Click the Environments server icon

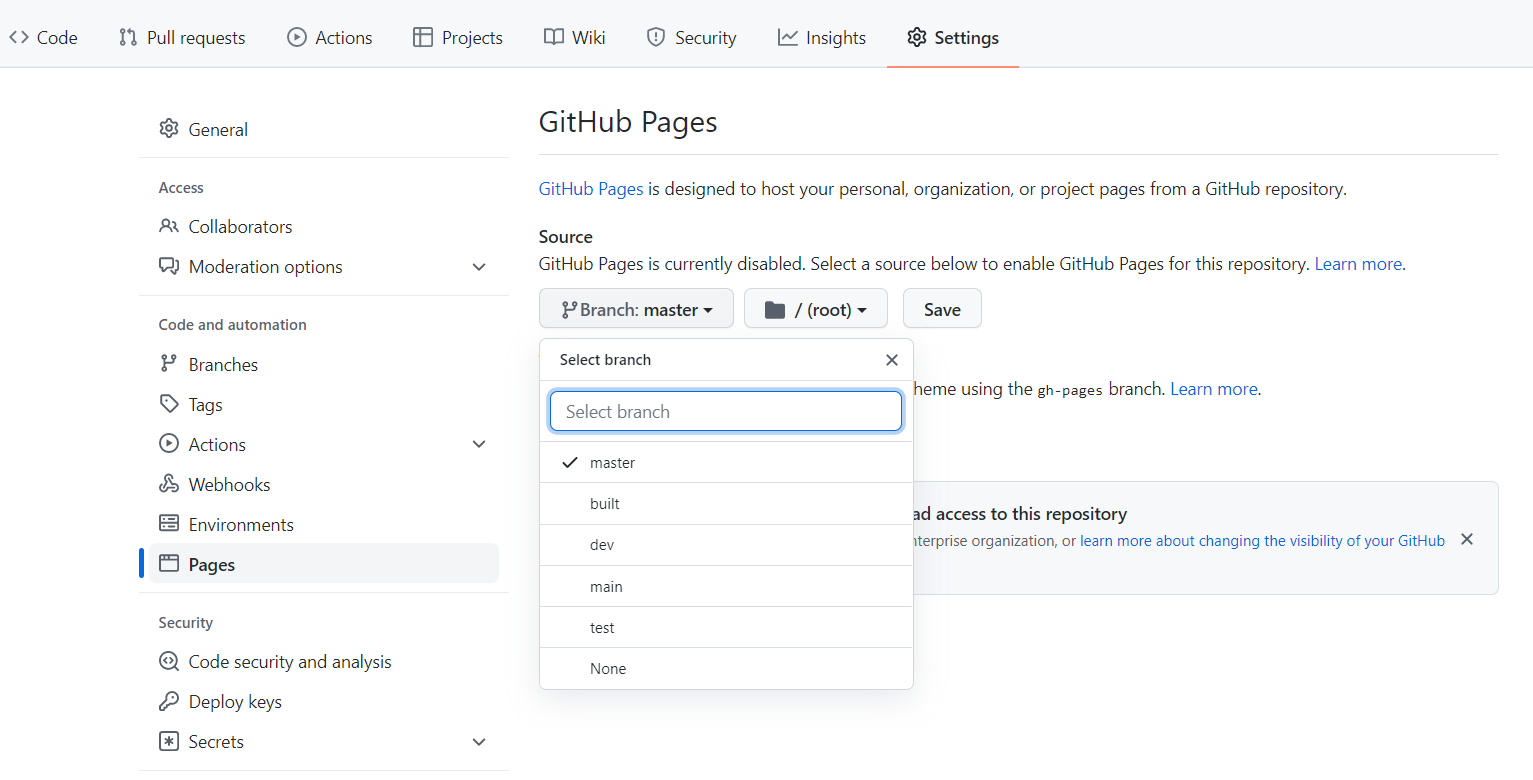(x=169, y=524)
